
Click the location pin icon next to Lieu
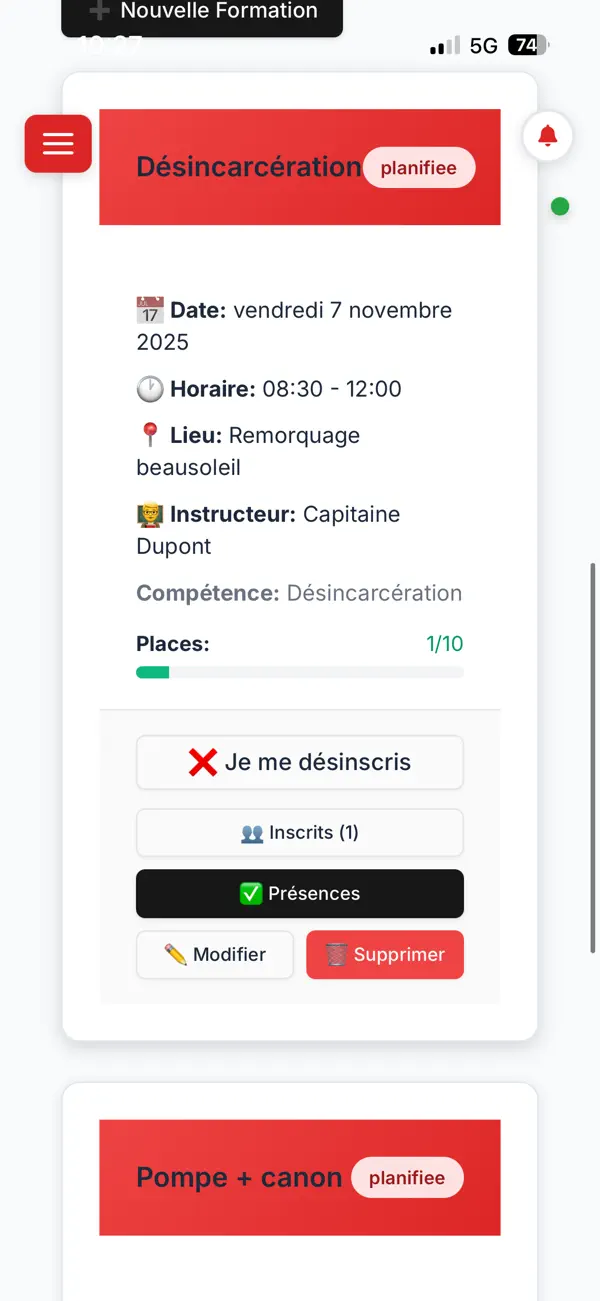click(x=147, y=434)
